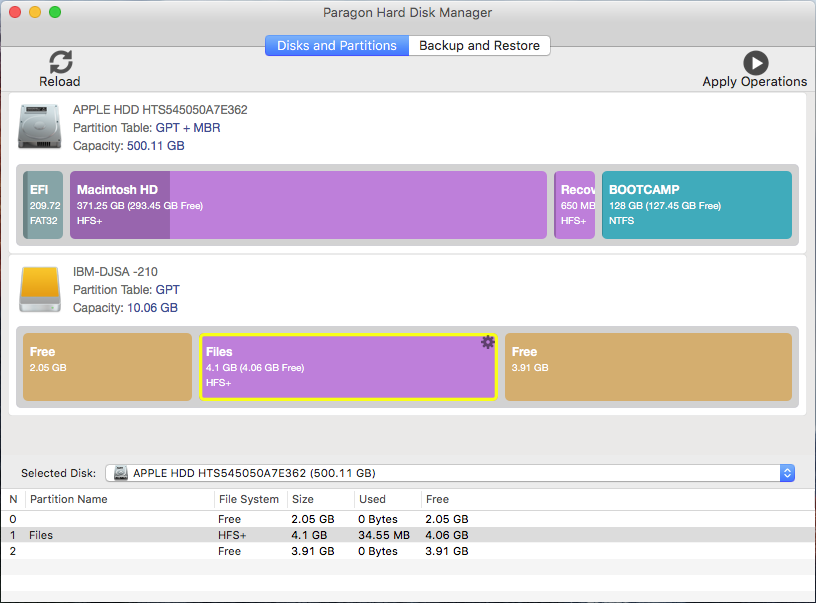Select the EFI FAT32 partition block
The height and width of the screenshot is (603, 816).
tap(43, 205)
